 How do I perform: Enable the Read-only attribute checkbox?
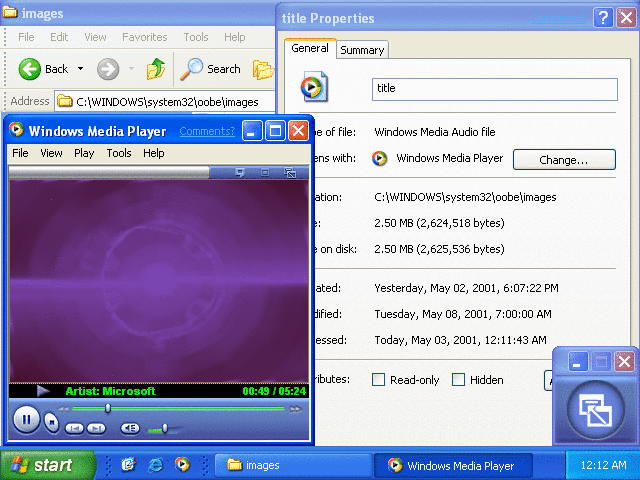pyautogui.click(x=378, y=380)
